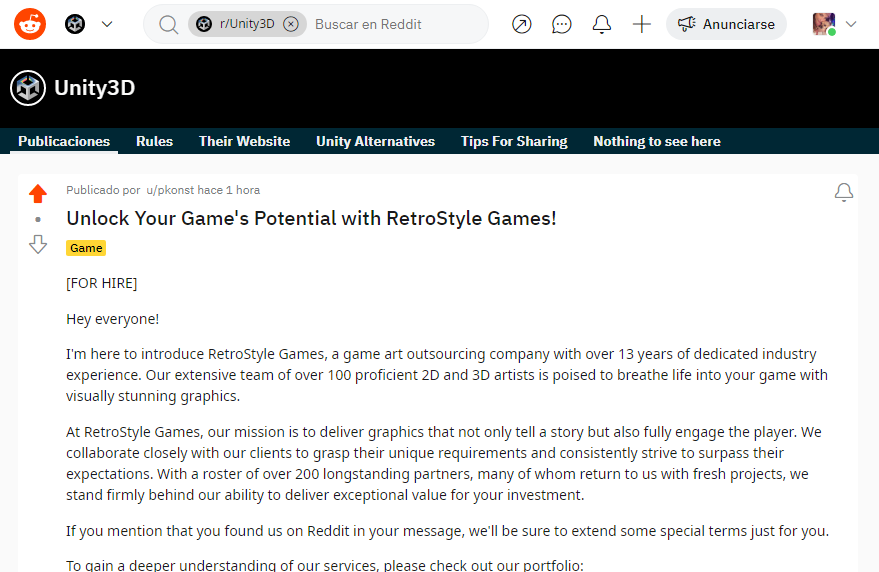Image resolution: width=879 pixels, height=572 pixels.
Task: Click the Anunciarse button
Action: click(727, 24)
